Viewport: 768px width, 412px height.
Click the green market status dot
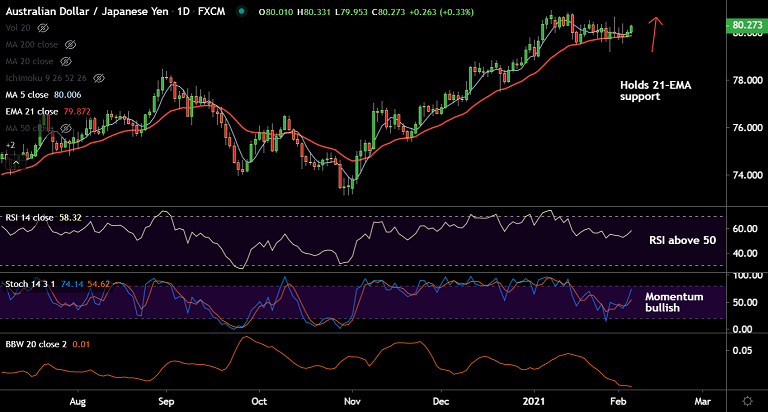(x=241, y=11)
